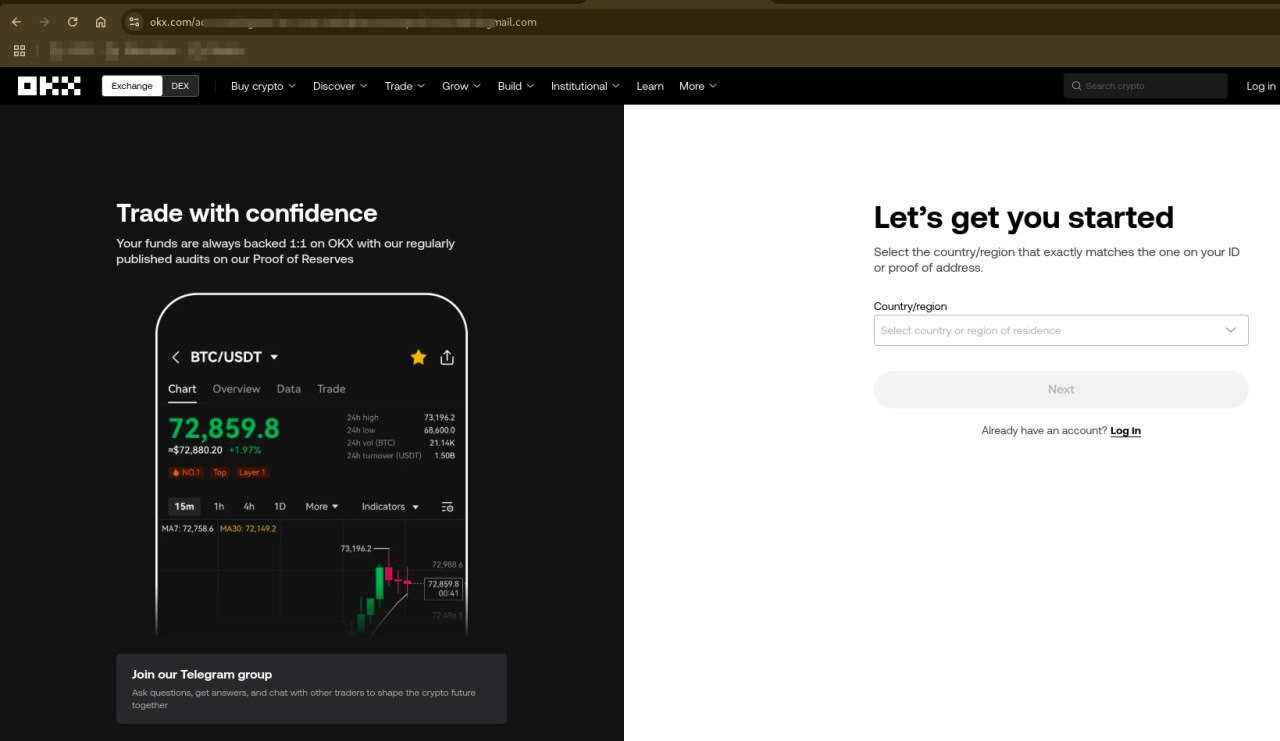The image size is (1280, 741).
Task: Click the MA7: 72,758.6 label
Action: tap(188, 528)
